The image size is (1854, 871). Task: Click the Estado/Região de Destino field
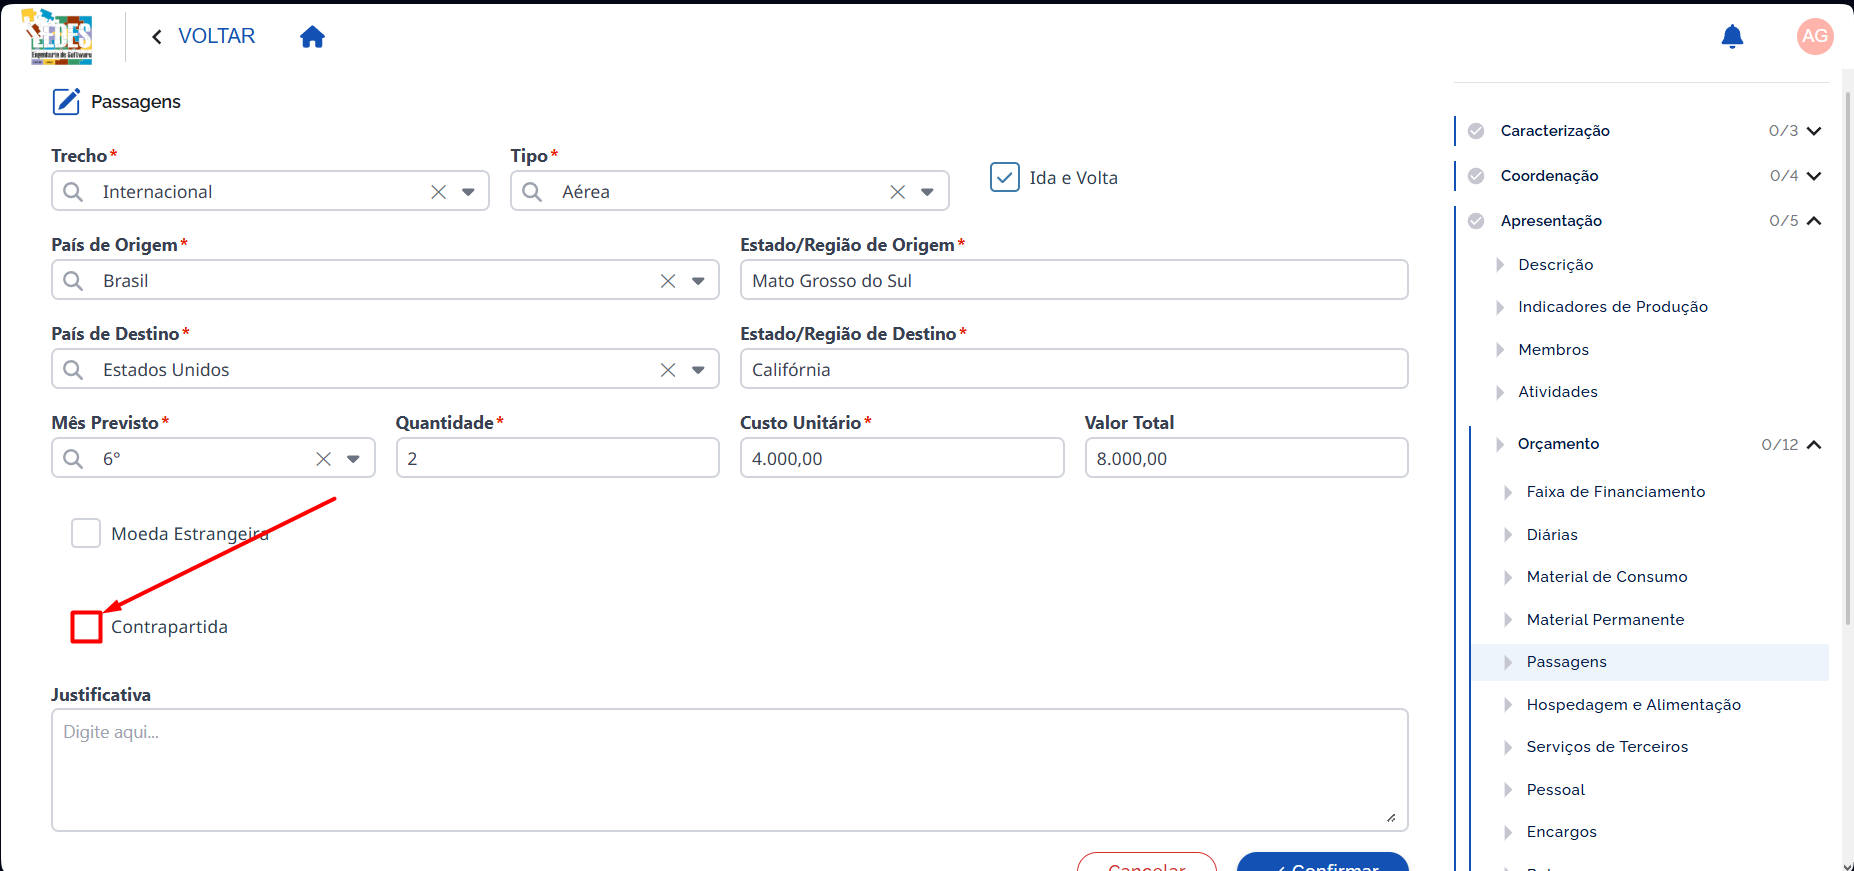click(x=1074, y=369)
